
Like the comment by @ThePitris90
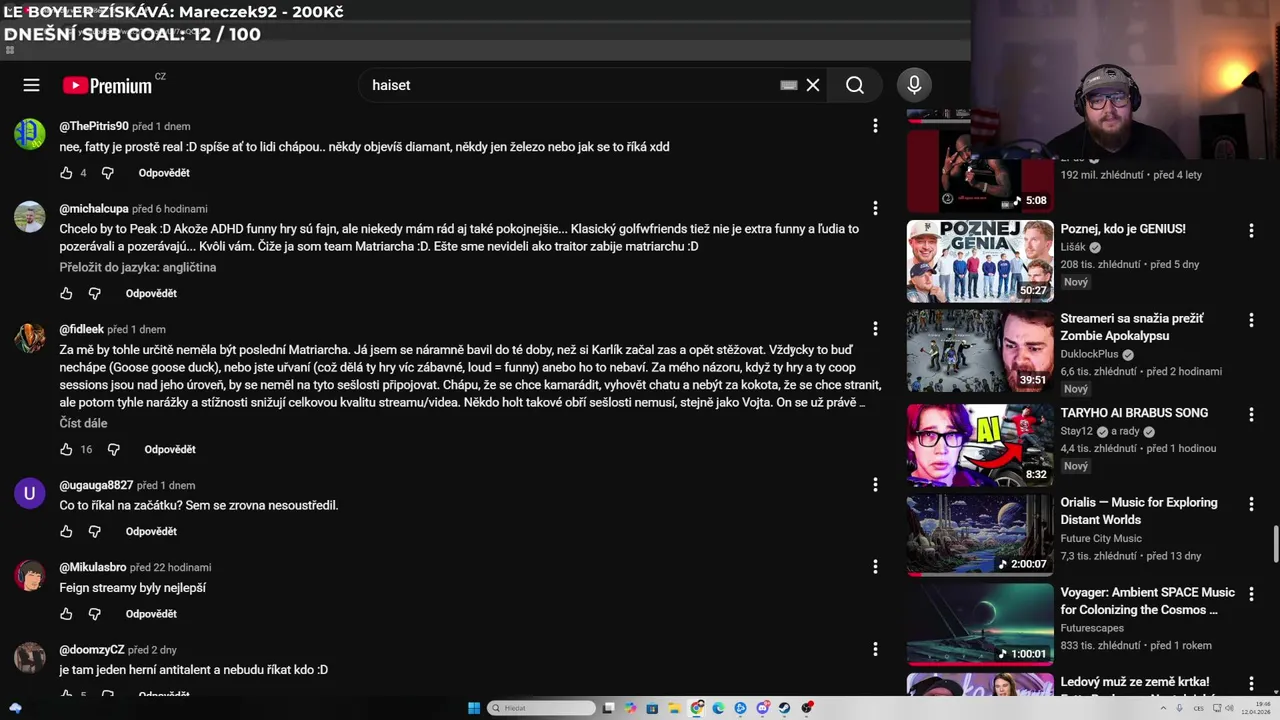point(66,173)
